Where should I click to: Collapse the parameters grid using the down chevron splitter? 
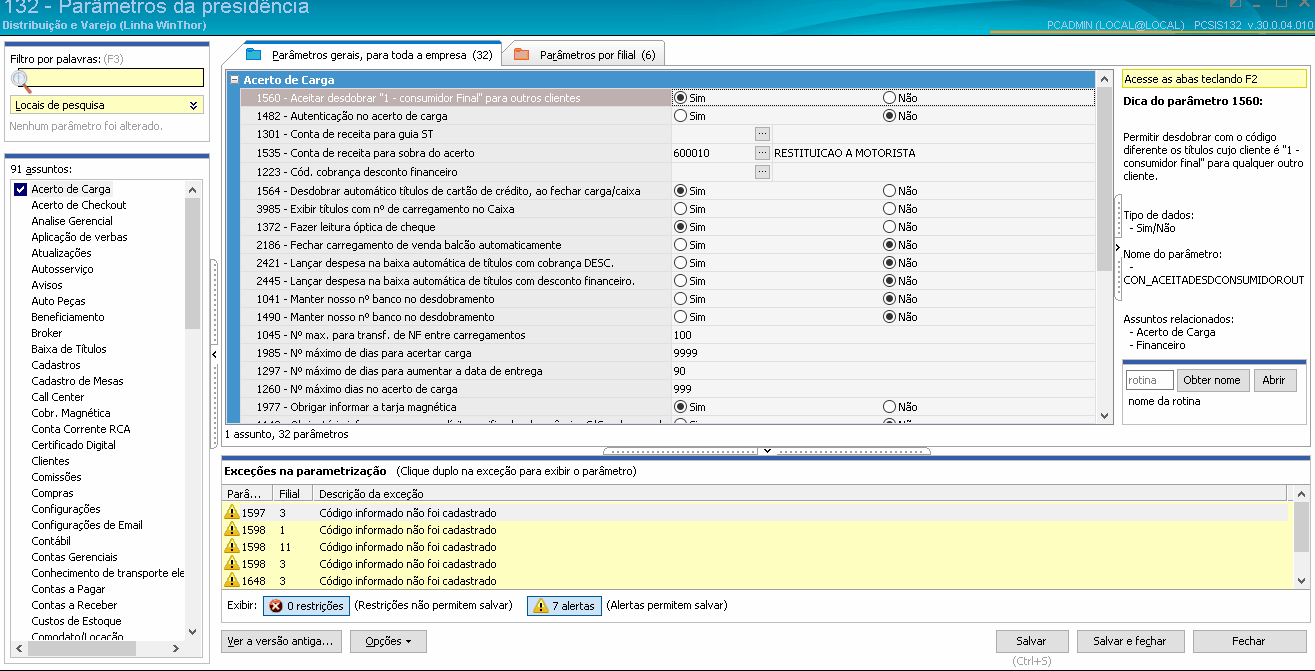pos(767,451)
